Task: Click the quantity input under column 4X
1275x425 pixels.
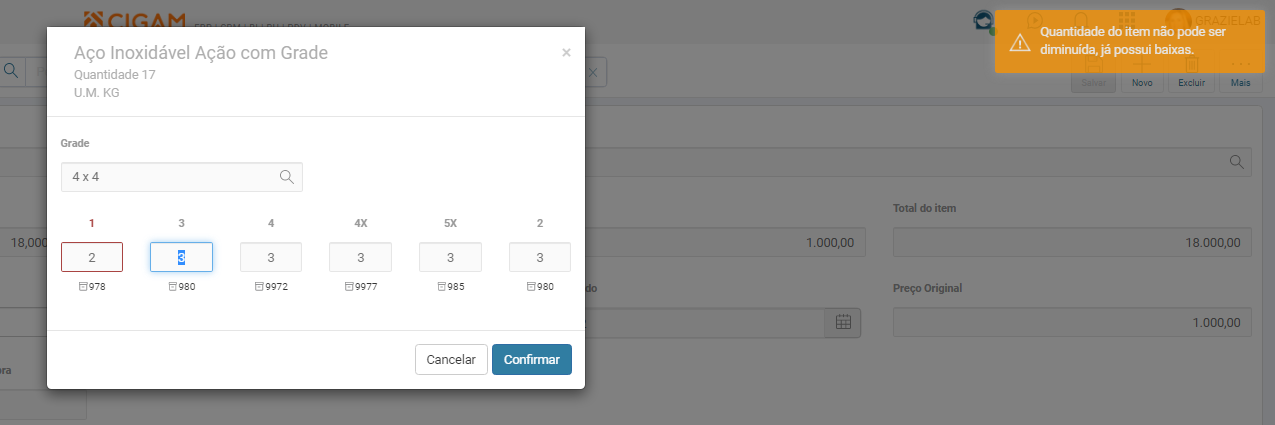Action: click(360, 257)
